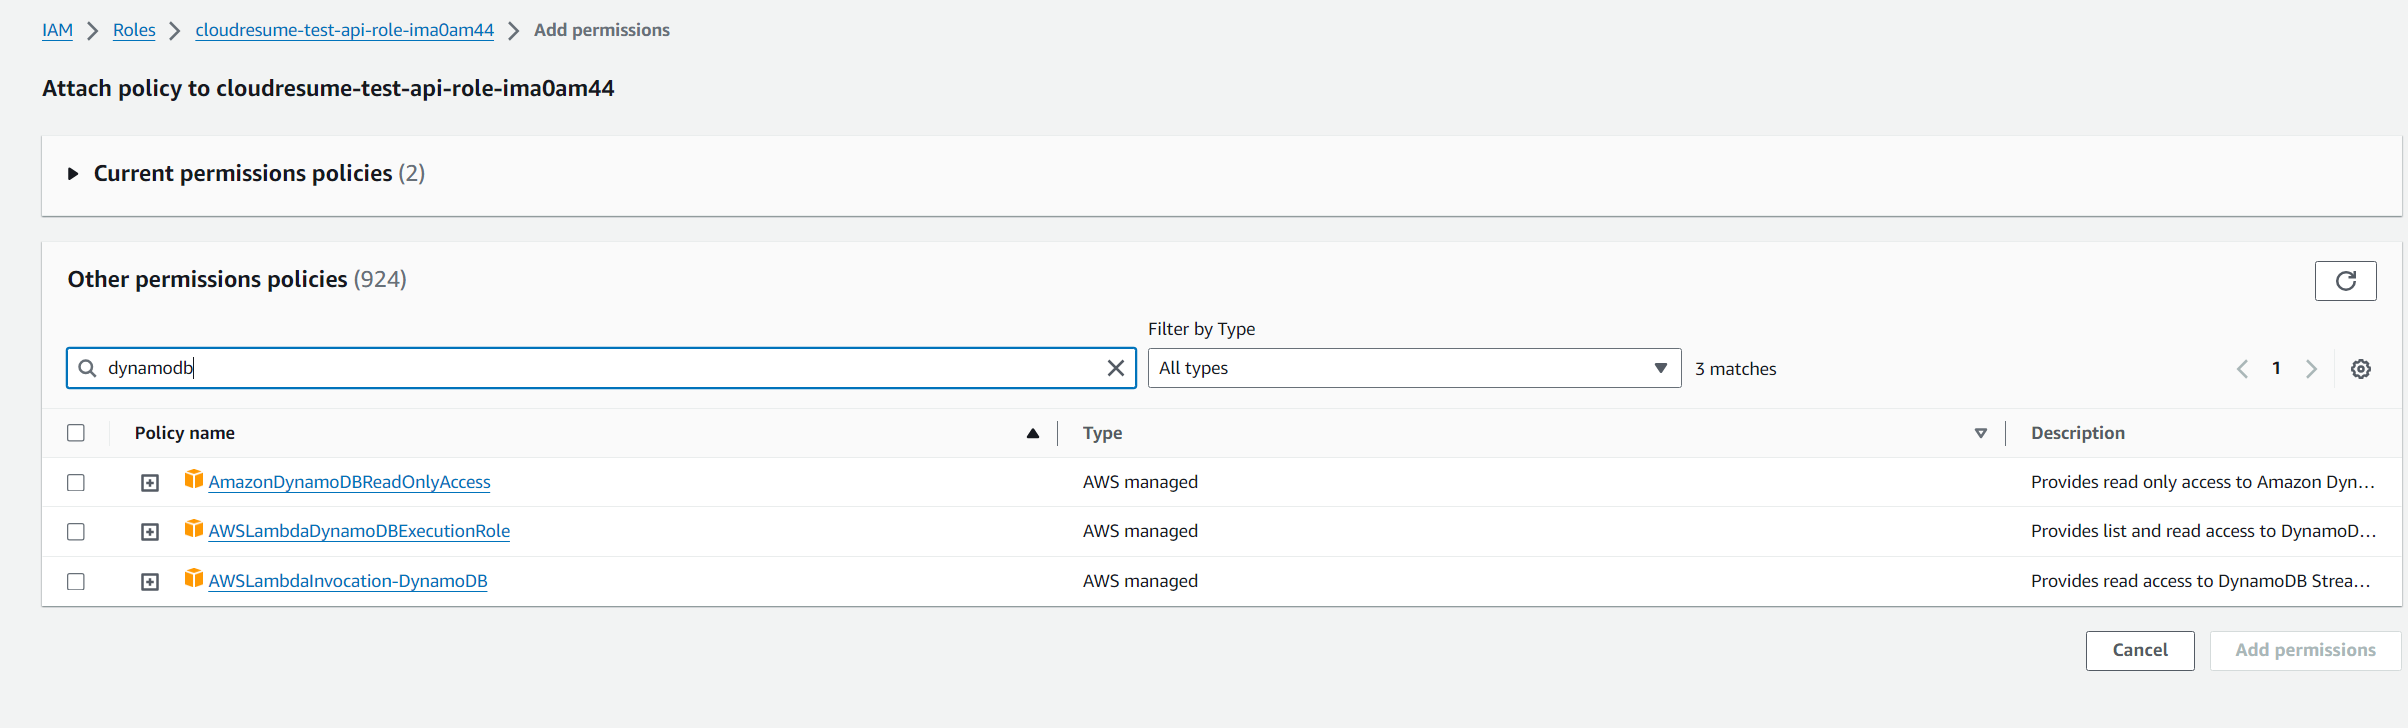
Task: Open the Roles breadcrumb link
Action: point(134,30)
